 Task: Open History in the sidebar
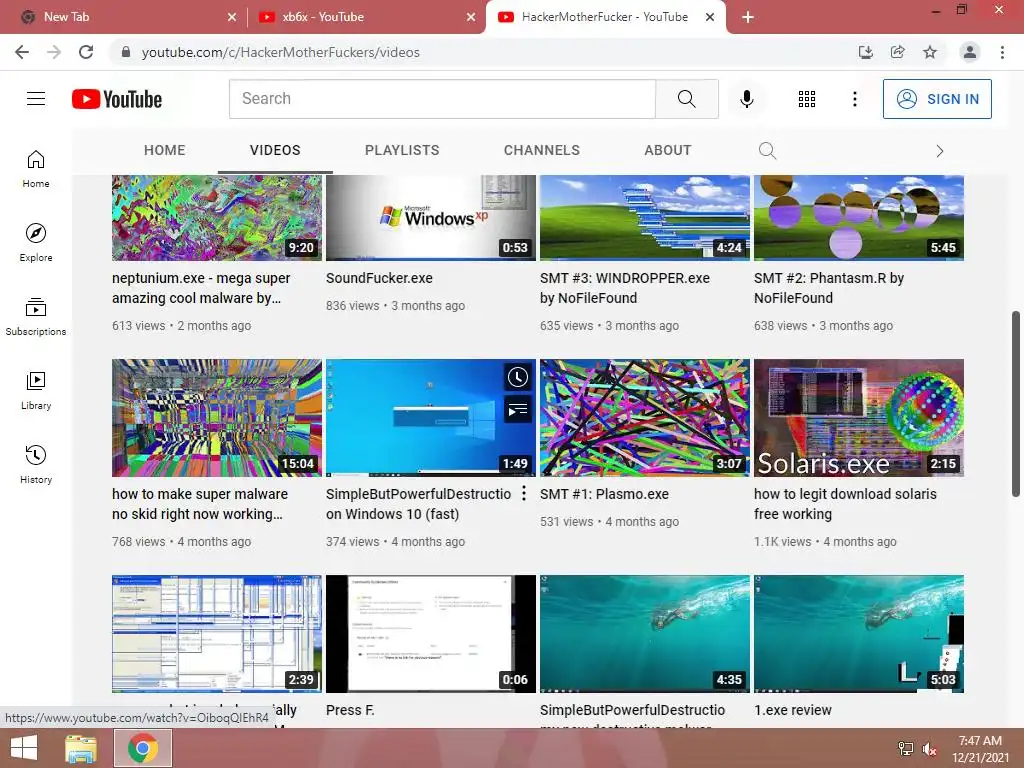36,464
